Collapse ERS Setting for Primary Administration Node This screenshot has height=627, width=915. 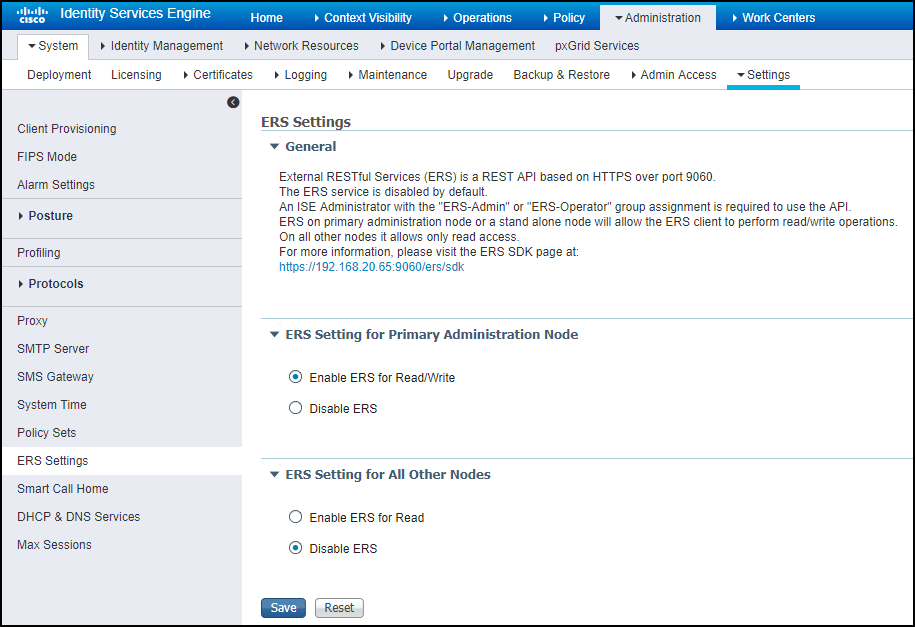pyautogui.click(x=274, y=335)
